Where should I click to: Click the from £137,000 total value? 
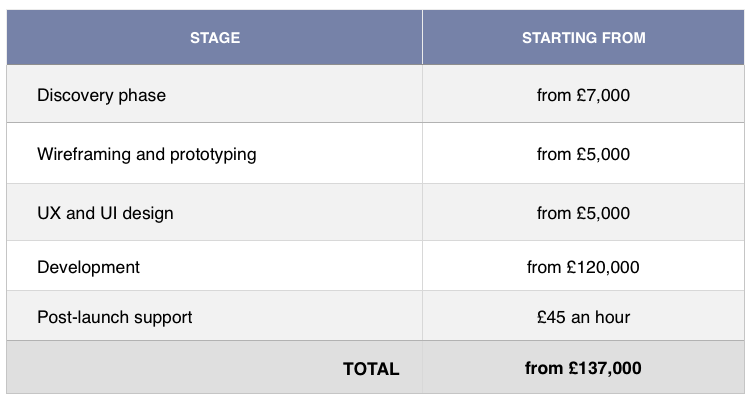[583, 367]
